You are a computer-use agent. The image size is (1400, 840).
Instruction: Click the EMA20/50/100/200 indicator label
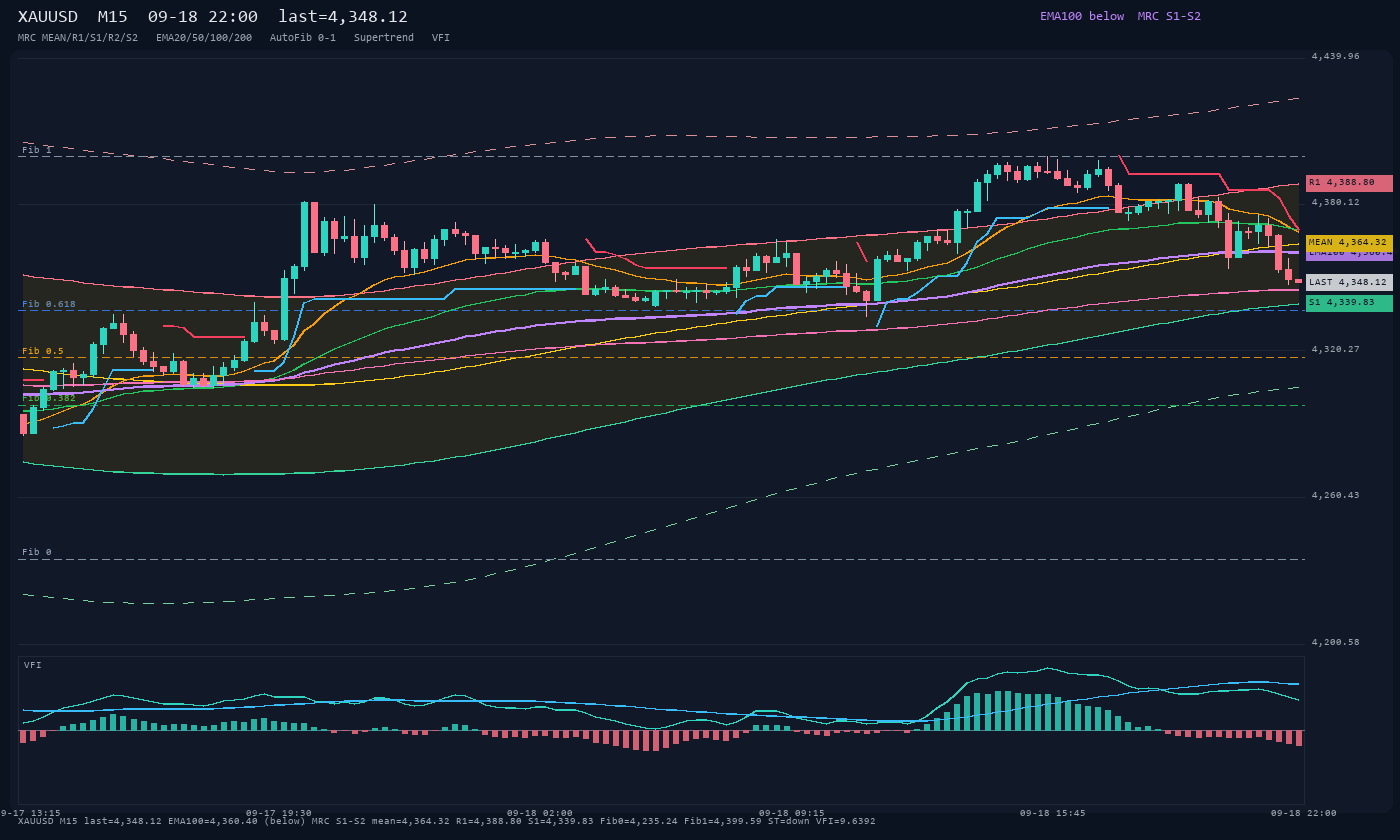(204, 37)
